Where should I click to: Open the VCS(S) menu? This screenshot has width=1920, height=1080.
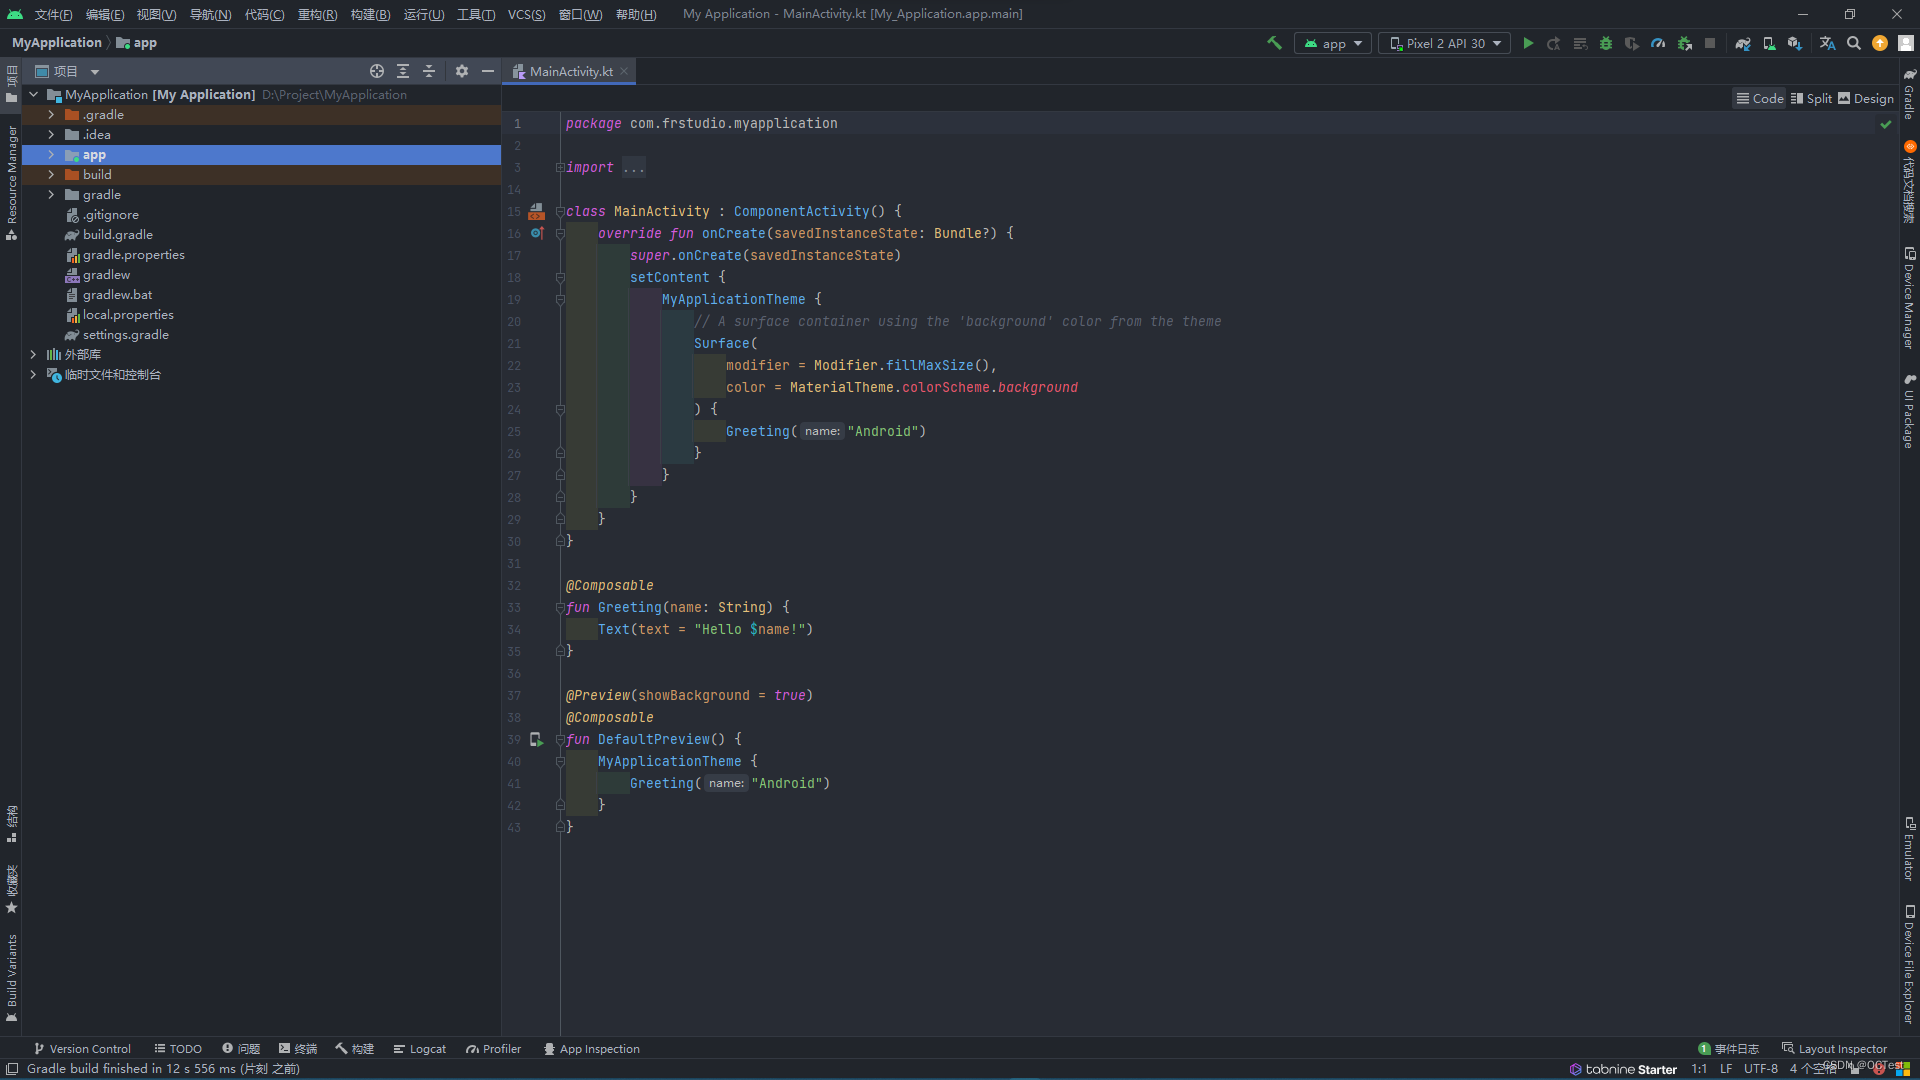[x=526, y=14]
